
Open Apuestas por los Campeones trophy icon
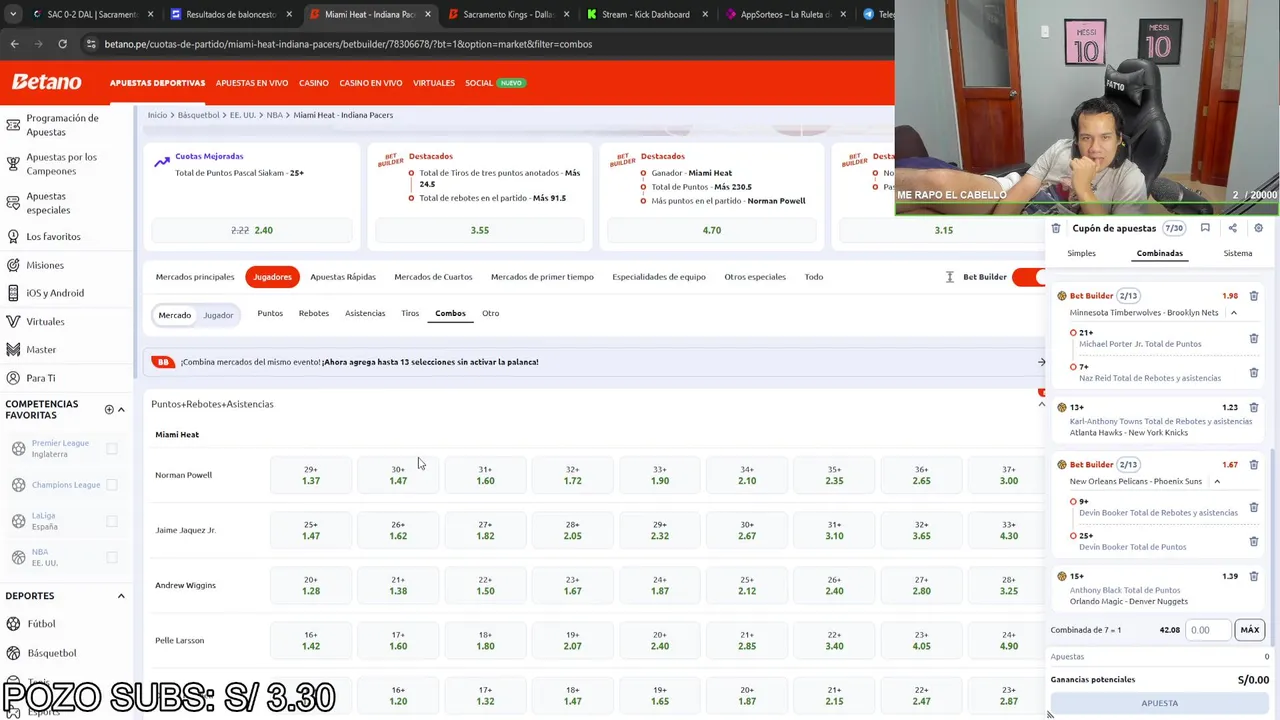(13, 164)
